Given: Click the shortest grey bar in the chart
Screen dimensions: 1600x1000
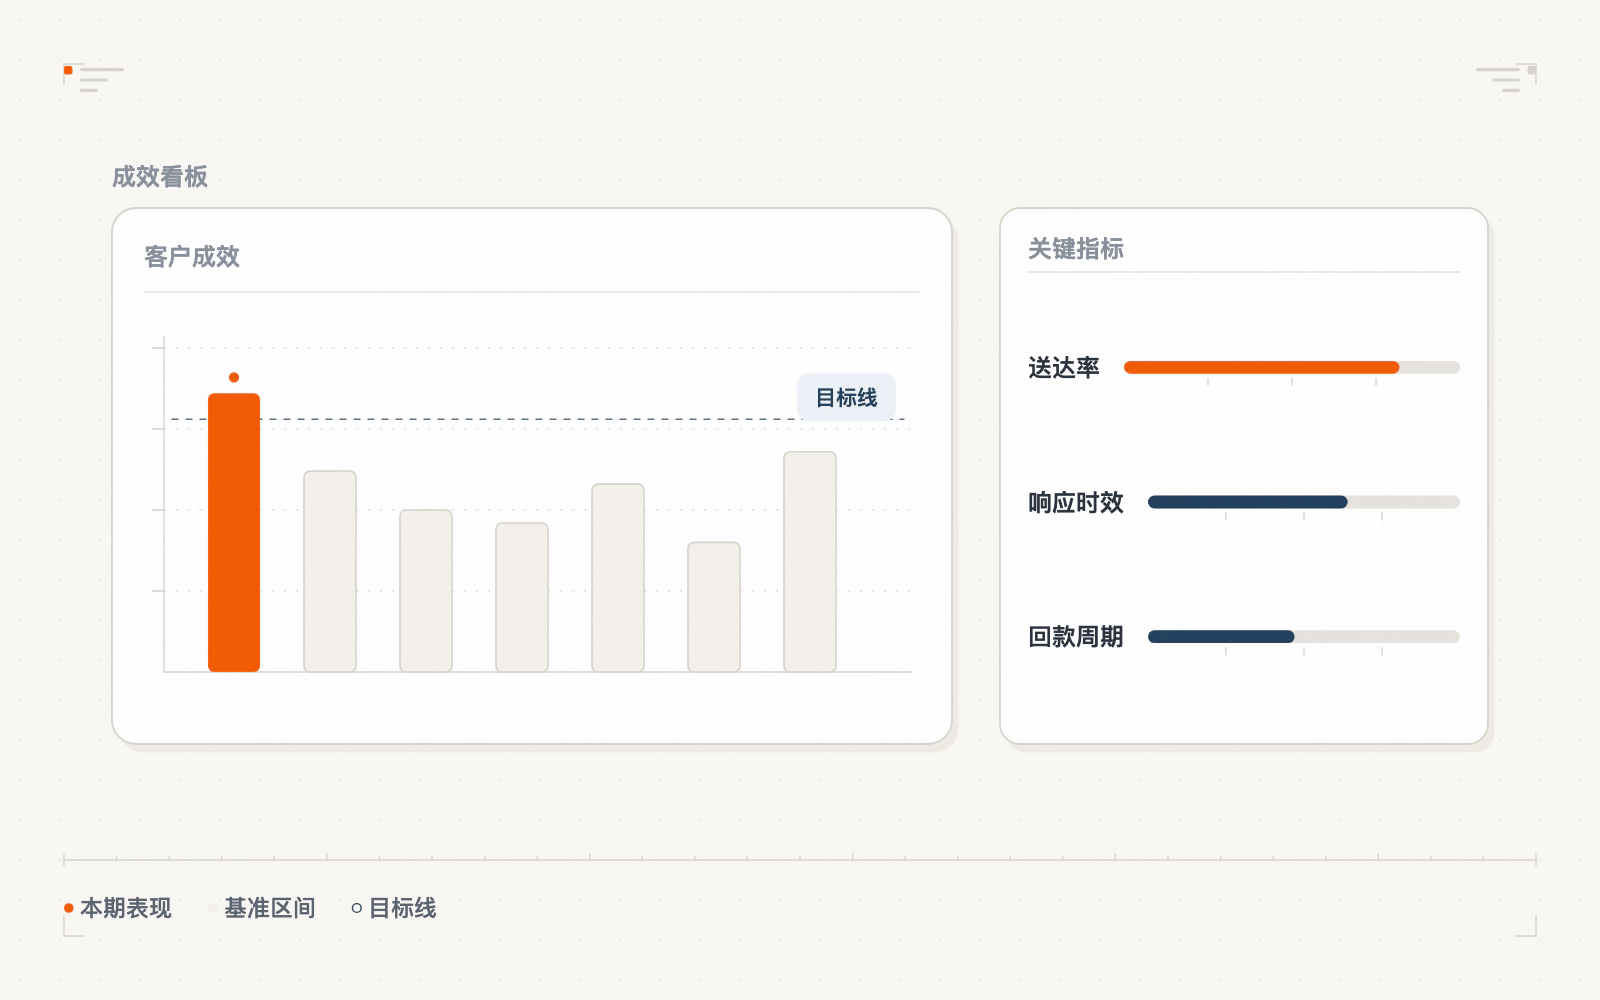Looking at the screenshot, I should 714,607.
